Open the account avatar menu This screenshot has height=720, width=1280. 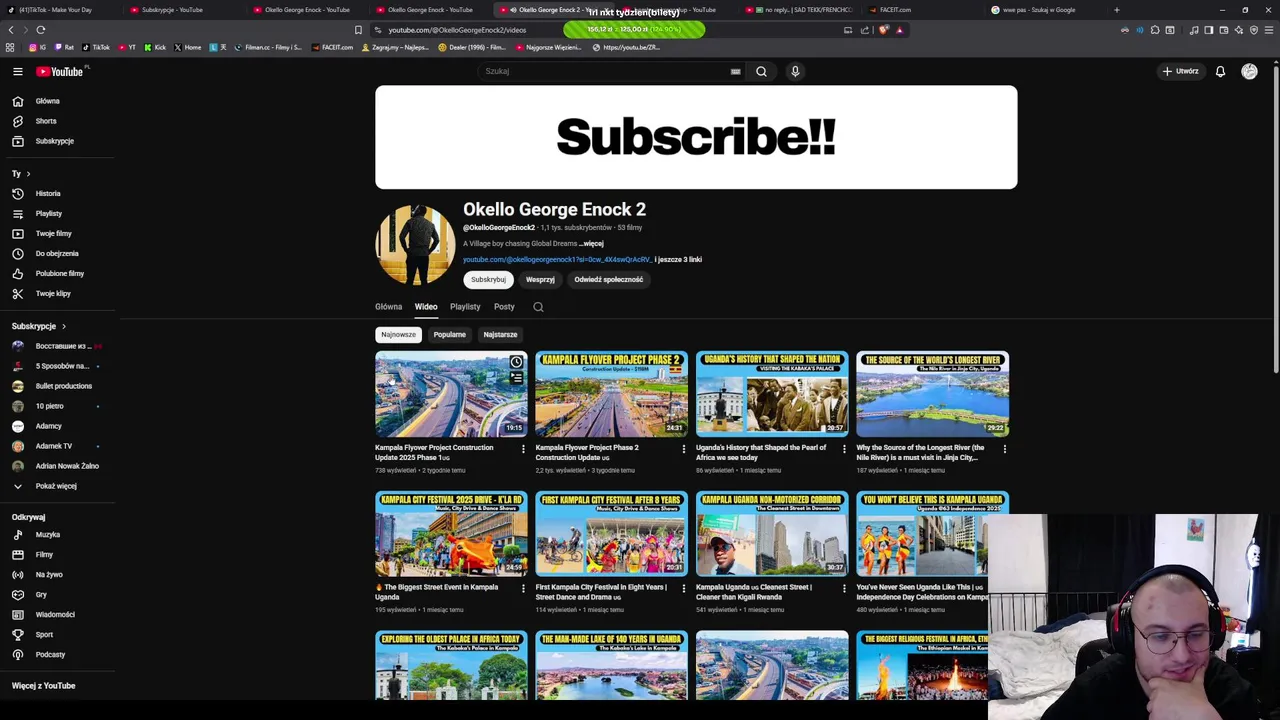(1249, 71)
